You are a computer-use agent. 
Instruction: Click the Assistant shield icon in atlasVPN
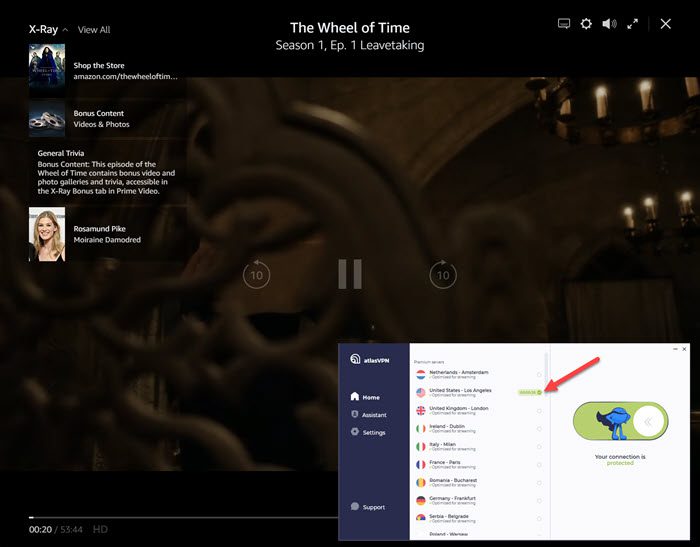355,414
